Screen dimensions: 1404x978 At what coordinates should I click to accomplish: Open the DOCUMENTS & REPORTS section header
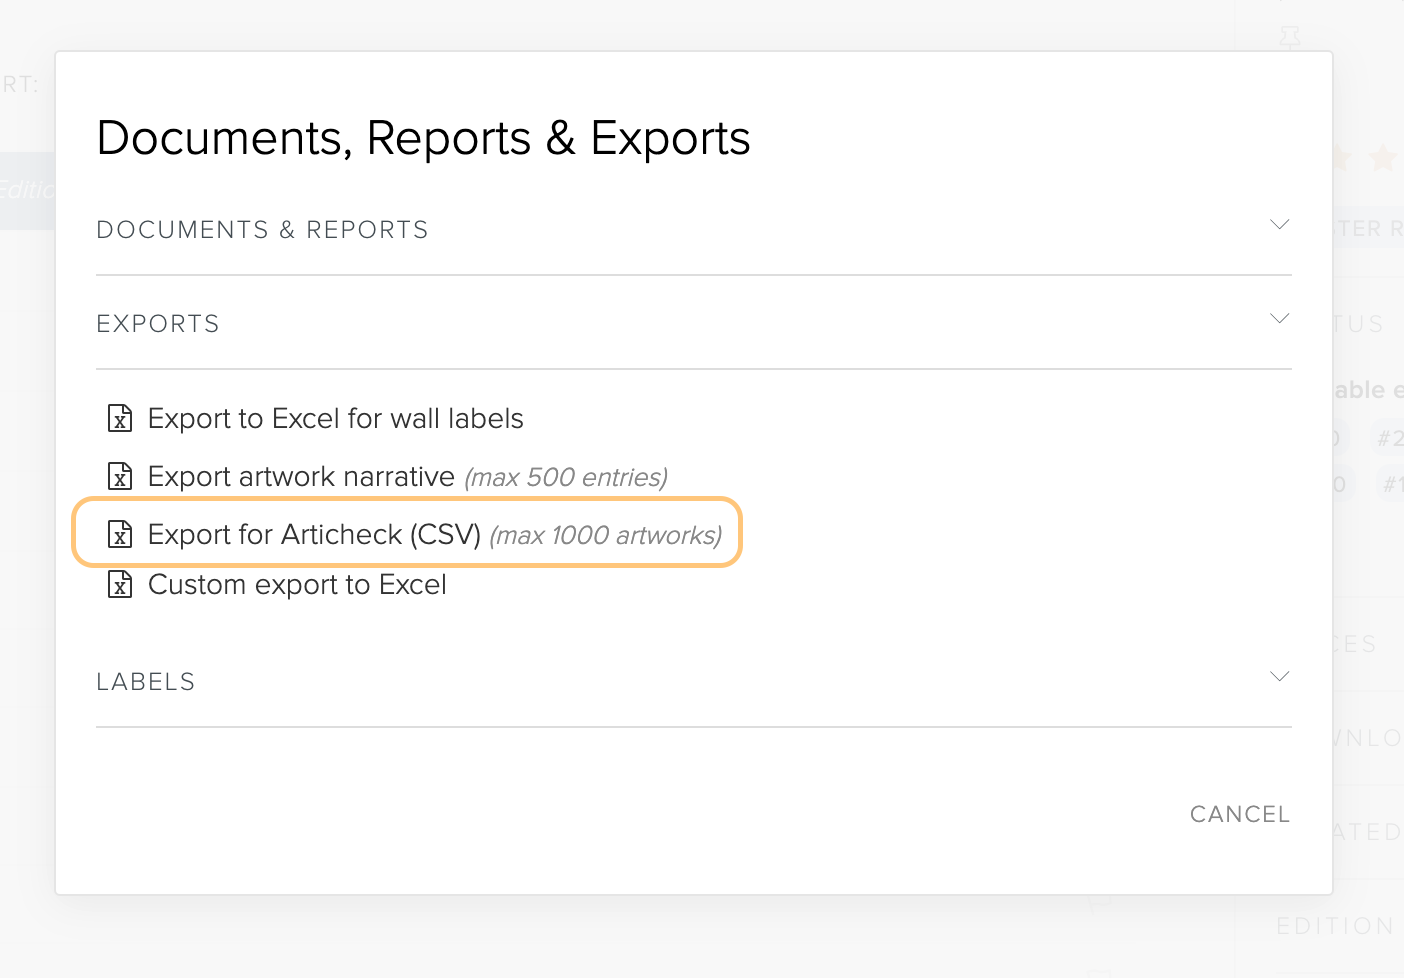click(262, 230)
